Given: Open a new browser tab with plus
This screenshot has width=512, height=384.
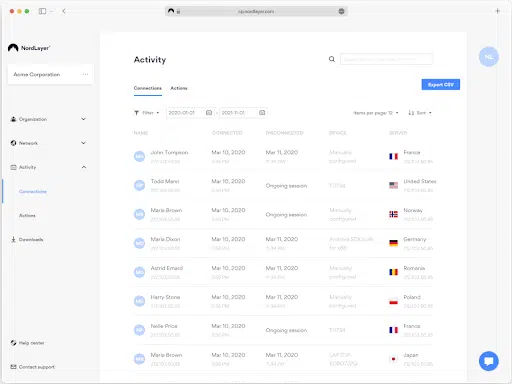Looking at the screenshot, I should 497,11.
